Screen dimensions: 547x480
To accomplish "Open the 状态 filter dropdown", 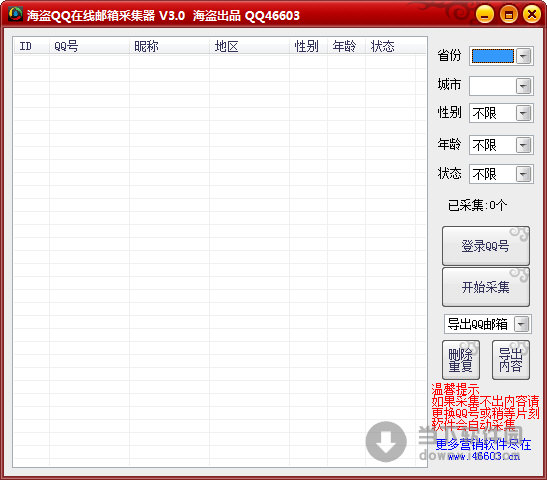I will tap(523, 174).
